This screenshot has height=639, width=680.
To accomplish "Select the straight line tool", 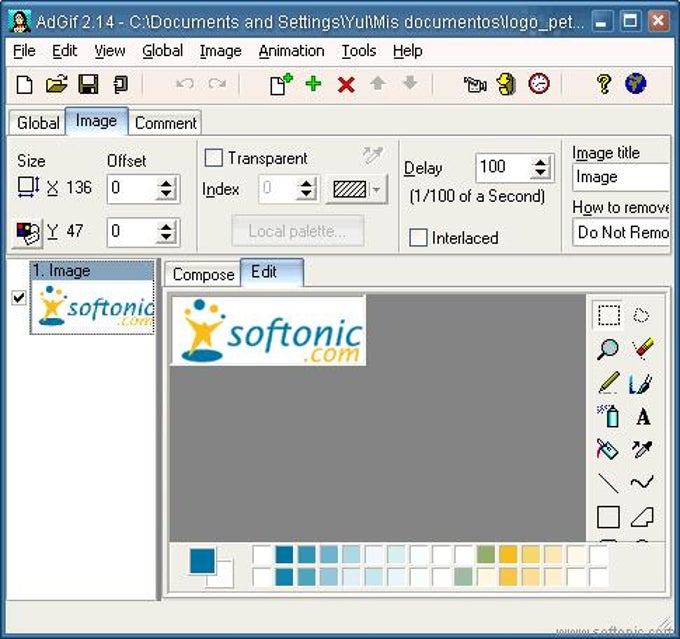I will pyautogui.click(x=608, y=483).
